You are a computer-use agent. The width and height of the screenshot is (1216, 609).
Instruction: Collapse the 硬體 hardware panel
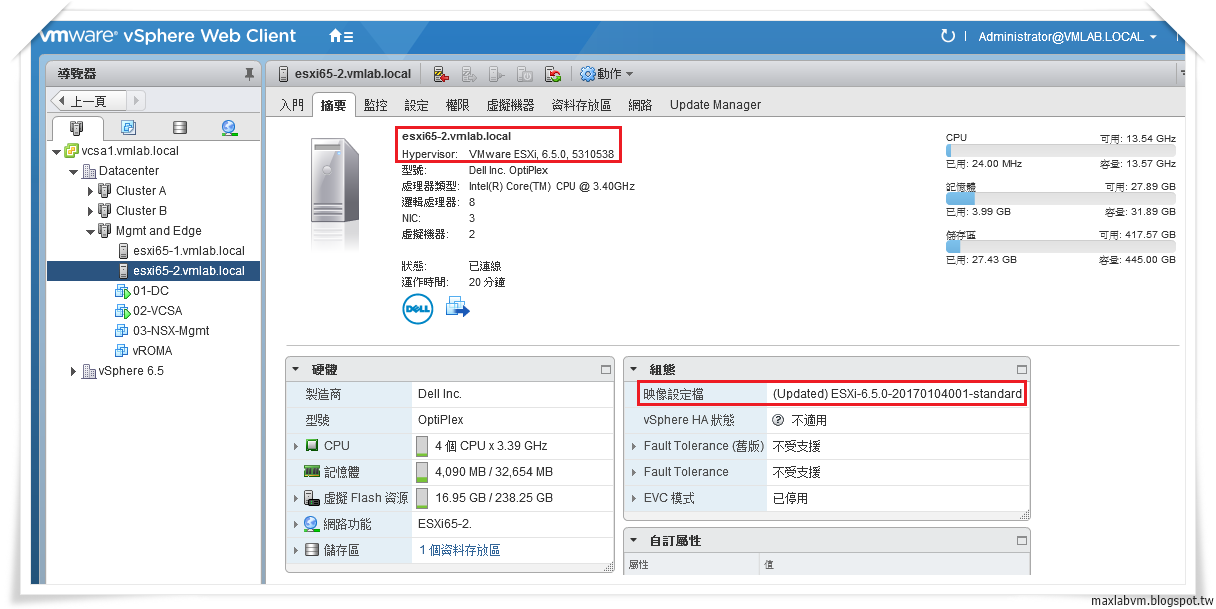pyautogui.click(x=297, y=369)
